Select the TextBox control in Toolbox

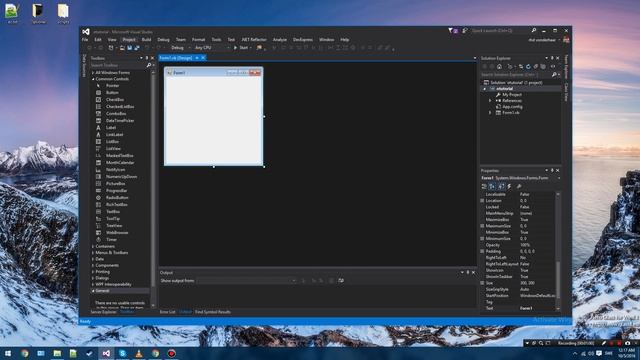(113, 211)
